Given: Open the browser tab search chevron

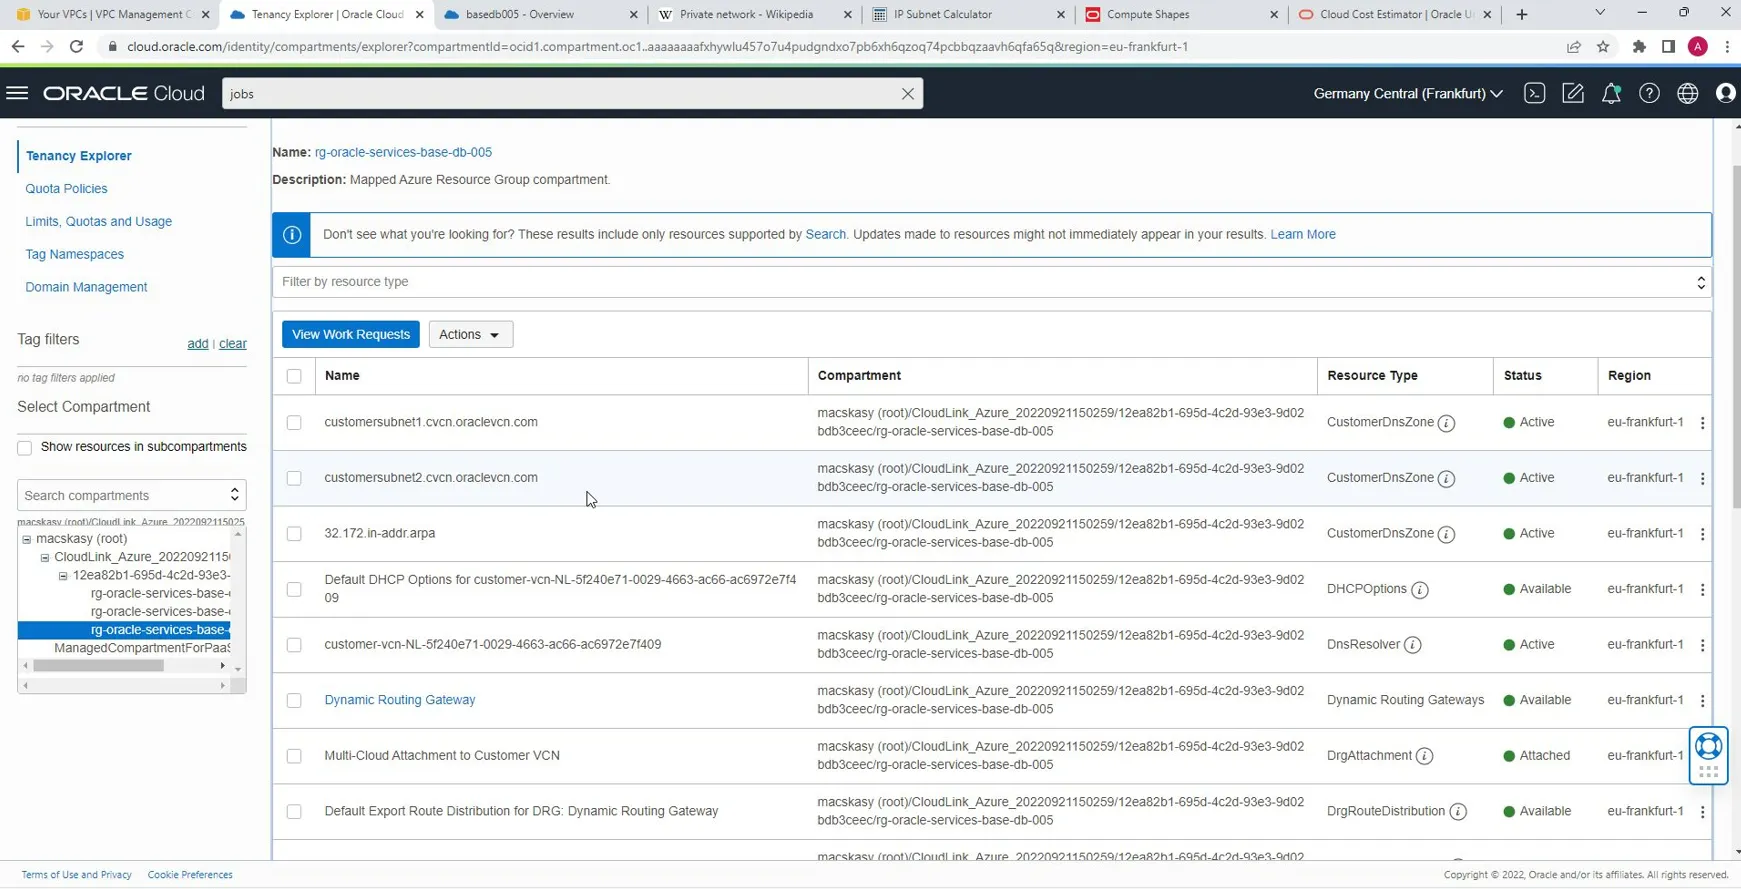Looking at the screenshot, I should [x=1600, y=13].
